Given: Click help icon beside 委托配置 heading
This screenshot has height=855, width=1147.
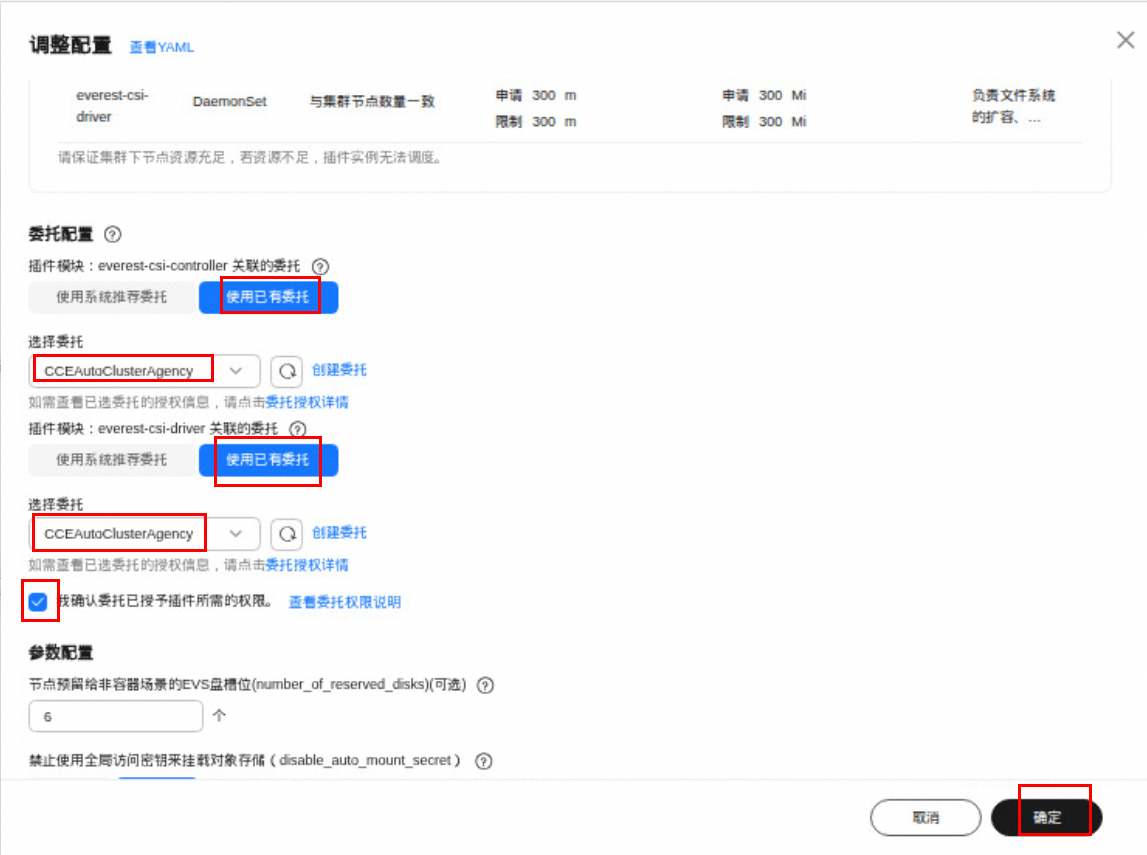Looking at the screenshot, I should coord(113,235).
